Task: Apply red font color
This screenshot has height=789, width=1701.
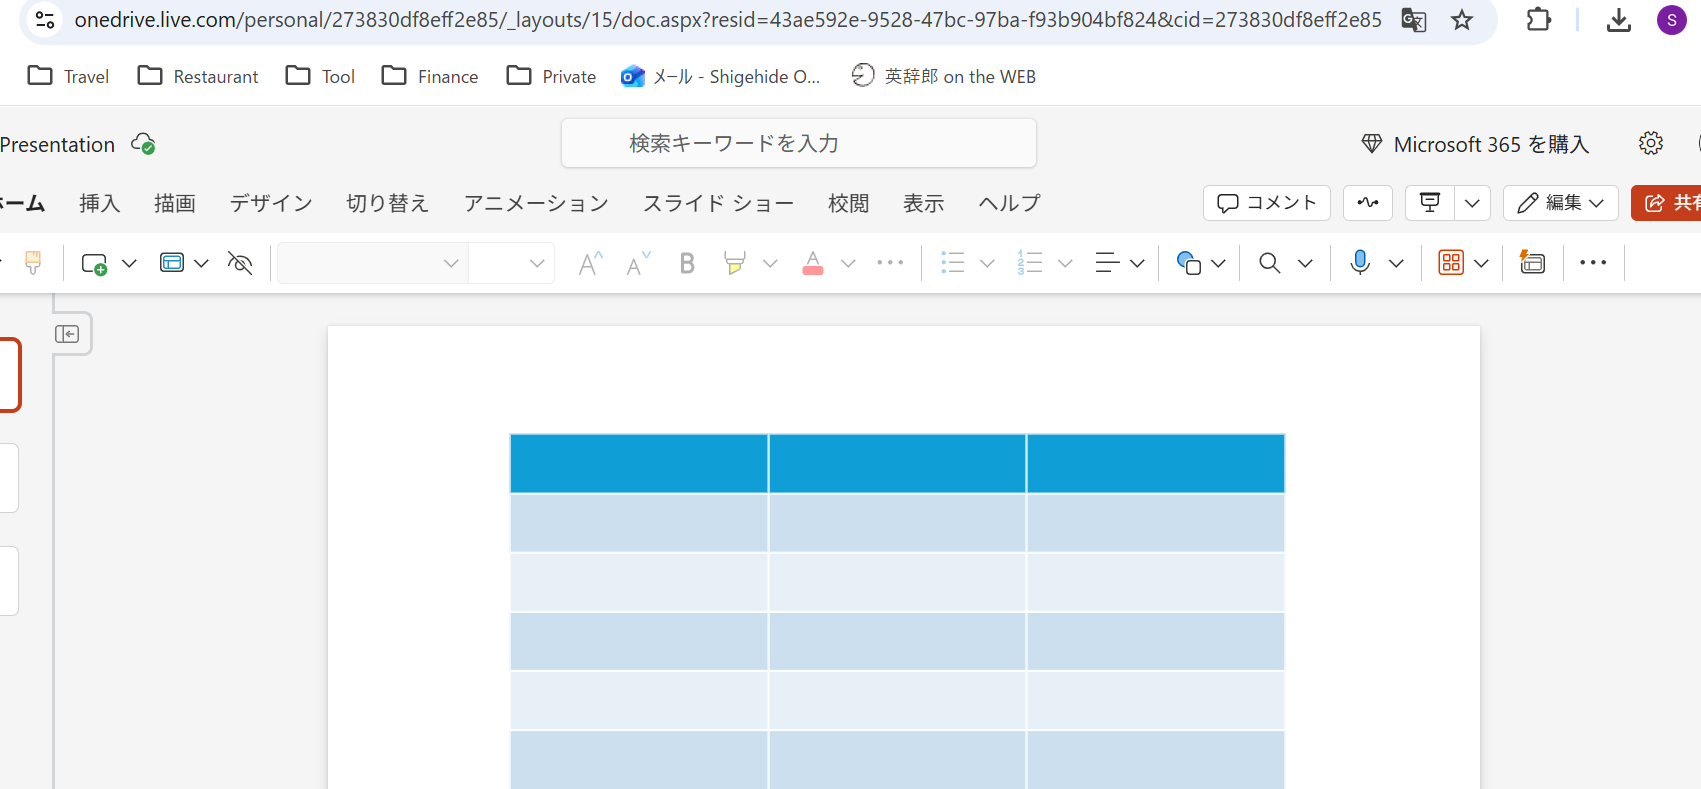Action: tap(813, 263)
